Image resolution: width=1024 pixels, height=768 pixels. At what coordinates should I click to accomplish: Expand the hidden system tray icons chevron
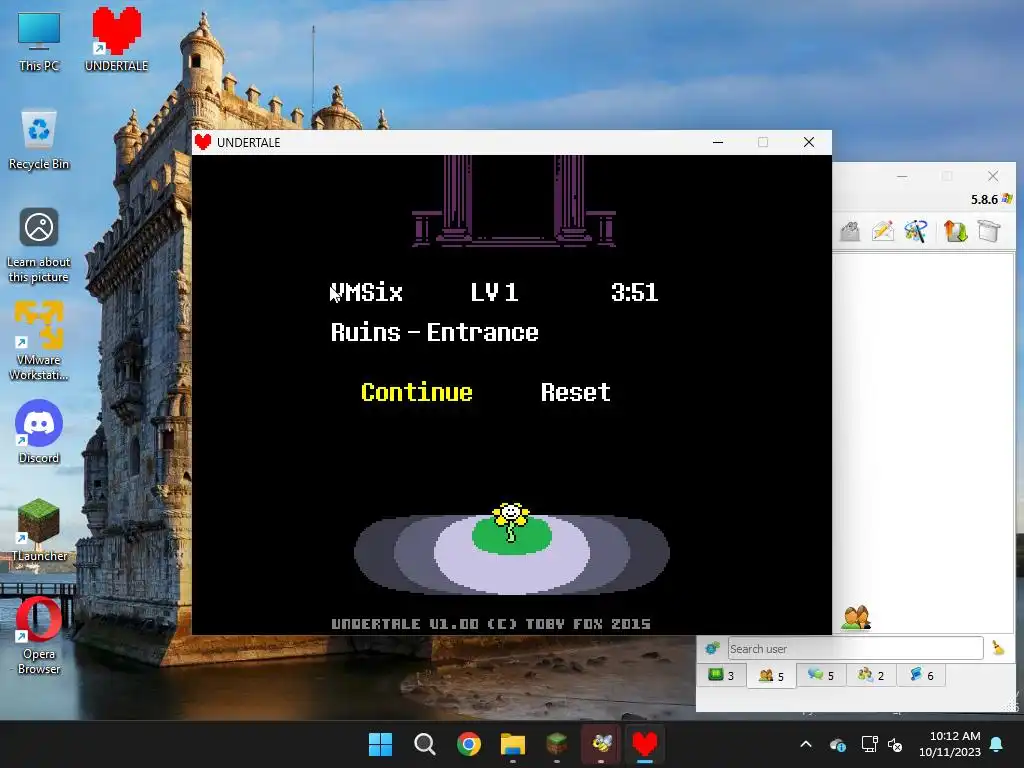click(x=806, y=744)
